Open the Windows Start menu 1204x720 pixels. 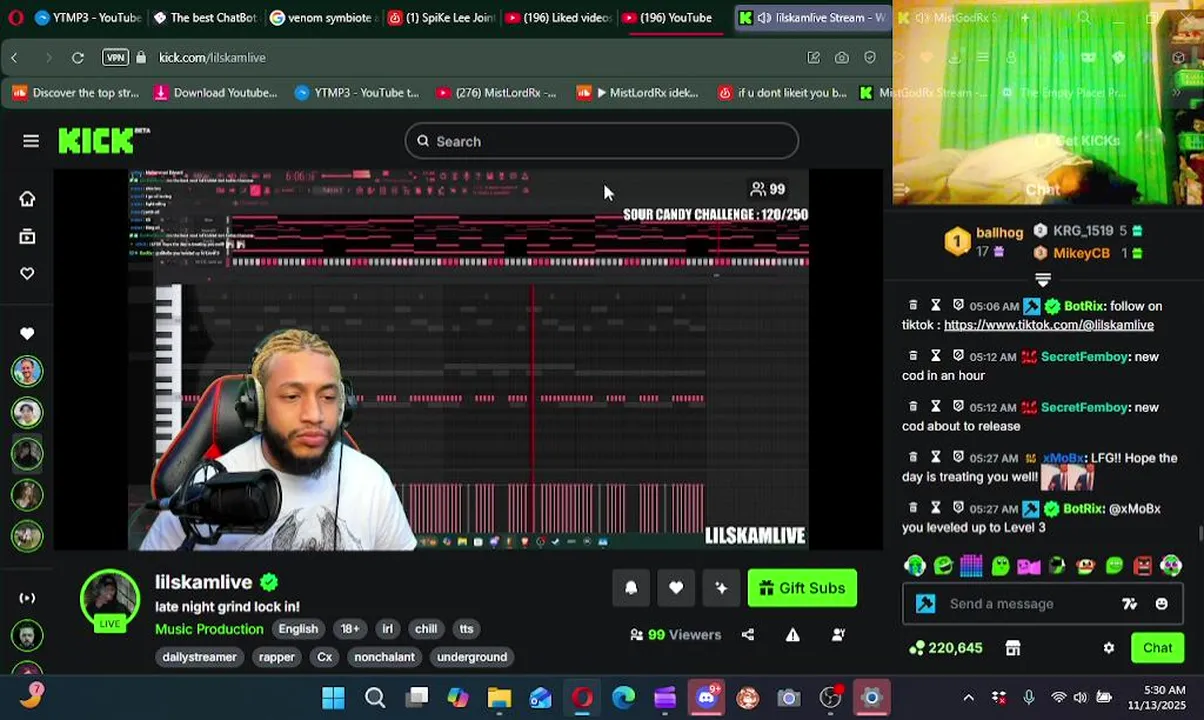coord(333,698)
